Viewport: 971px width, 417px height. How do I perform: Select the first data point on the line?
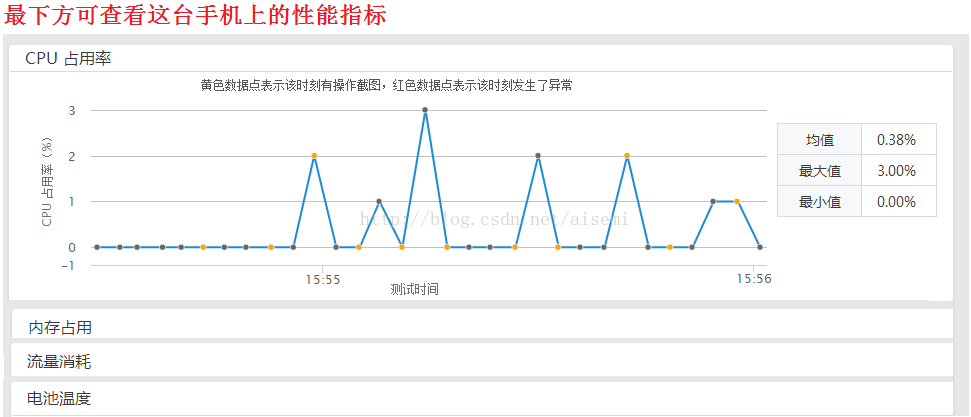97,247
